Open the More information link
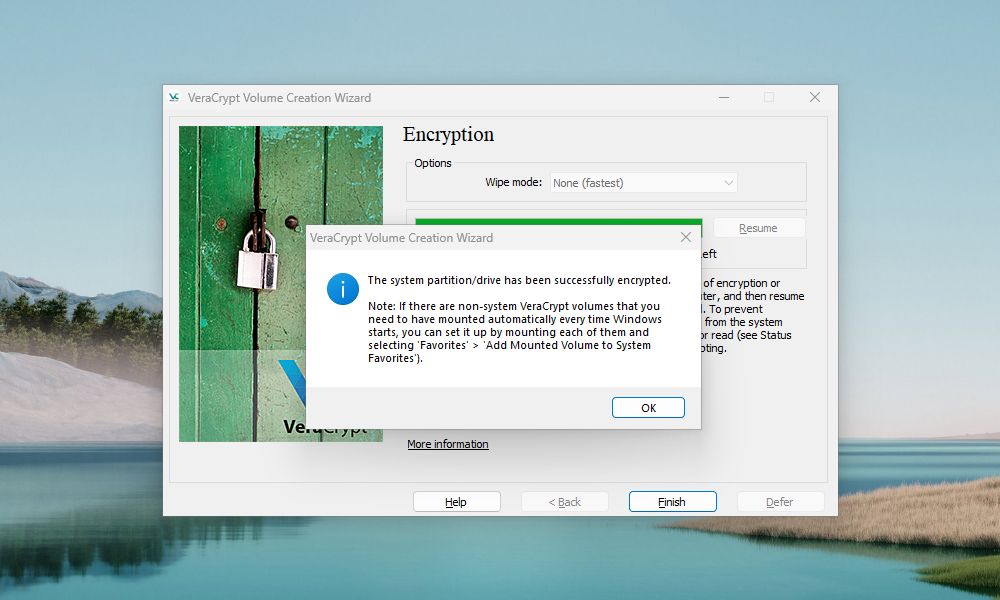Viewport: 1000px width, 600px height. click(x=448, y=444)
